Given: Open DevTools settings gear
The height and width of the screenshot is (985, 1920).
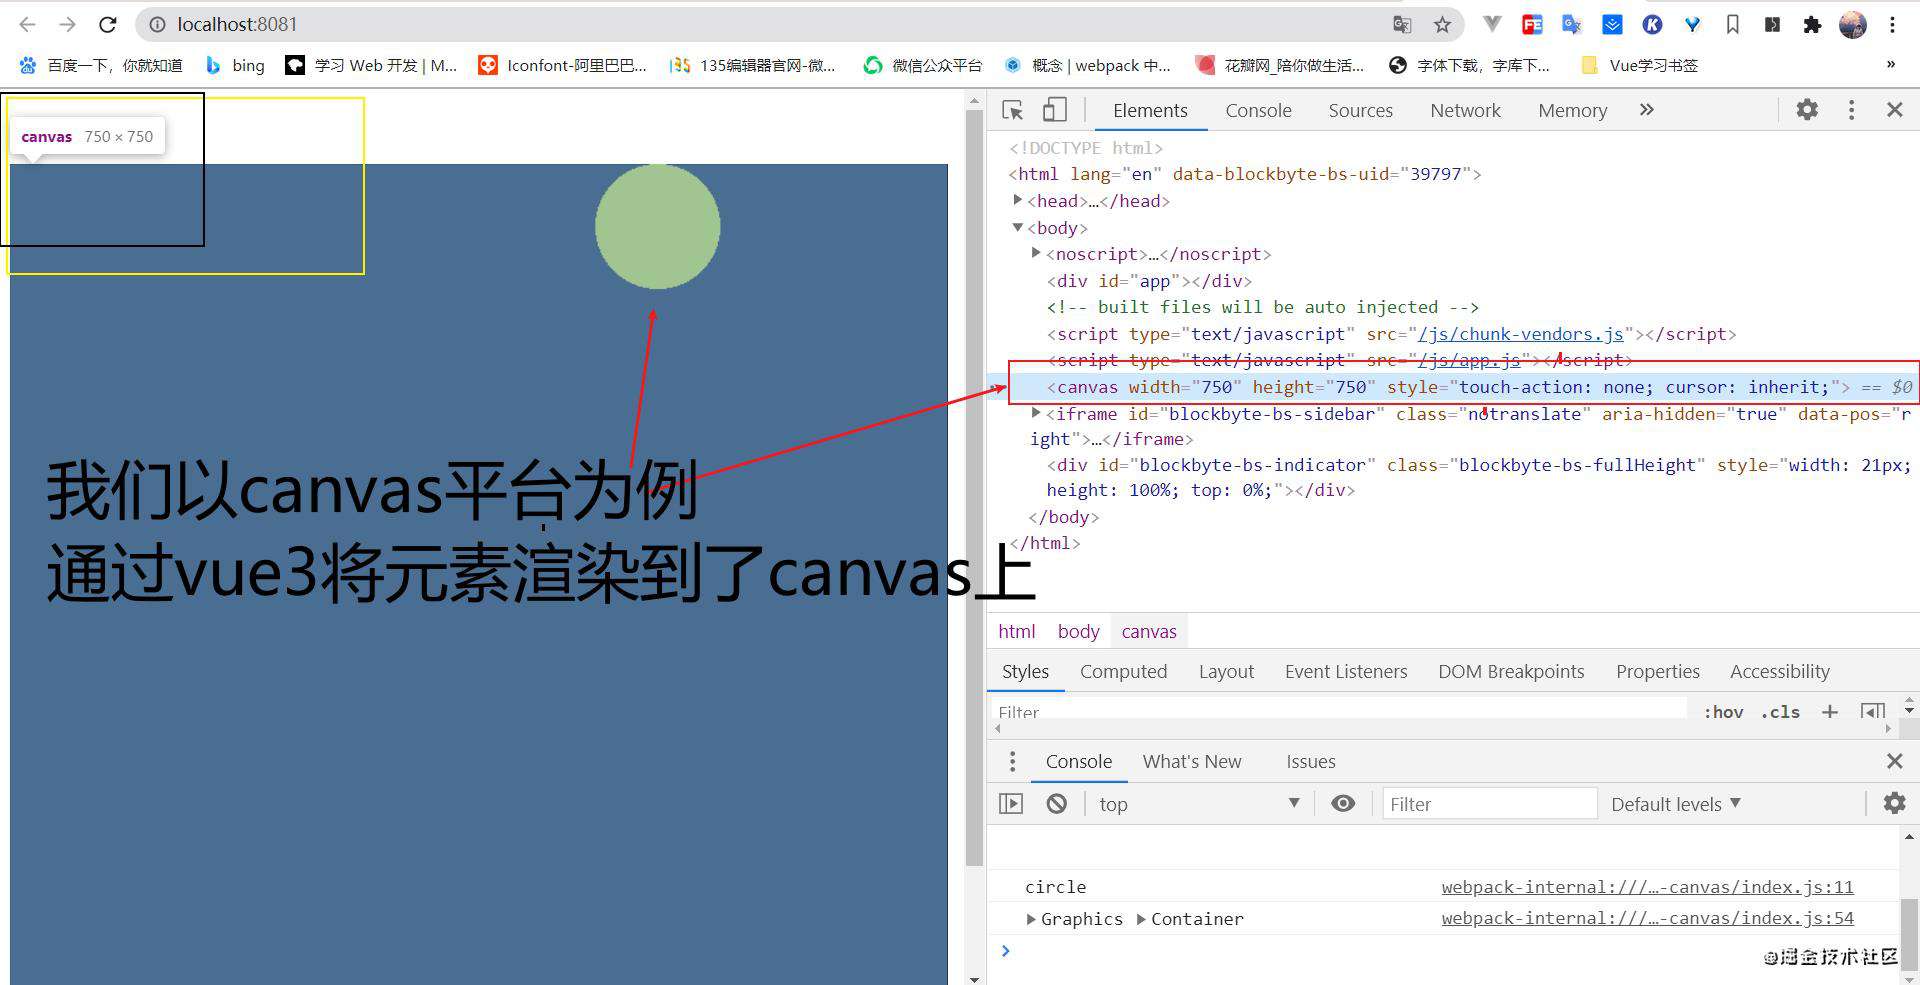Looking at the screenshot, I should tap(1807, 110).
